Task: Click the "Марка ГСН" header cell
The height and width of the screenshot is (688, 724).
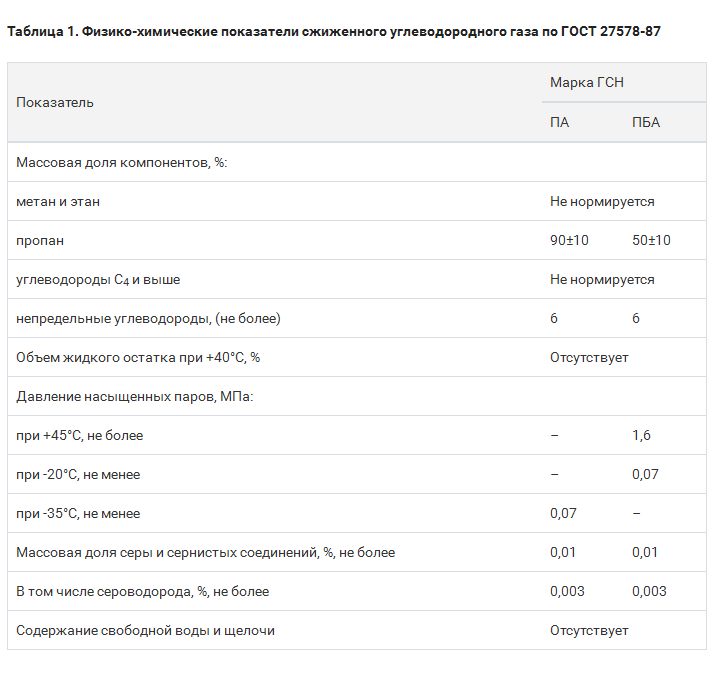Action: pyautogui.click(x=586, y=82)
